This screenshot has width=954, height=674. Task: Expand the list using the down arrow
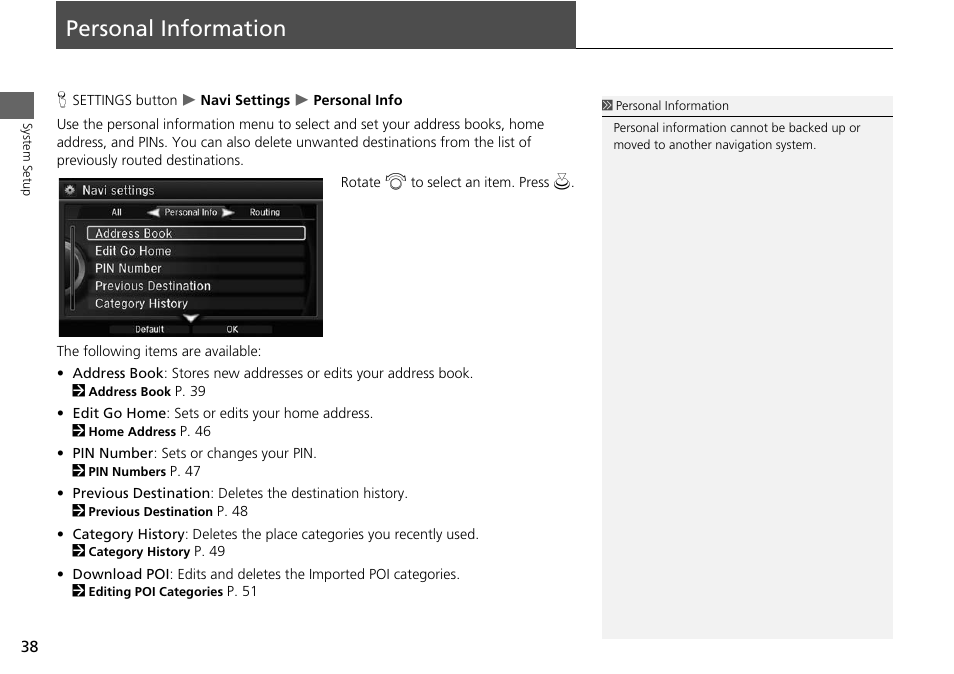point(190,317)
